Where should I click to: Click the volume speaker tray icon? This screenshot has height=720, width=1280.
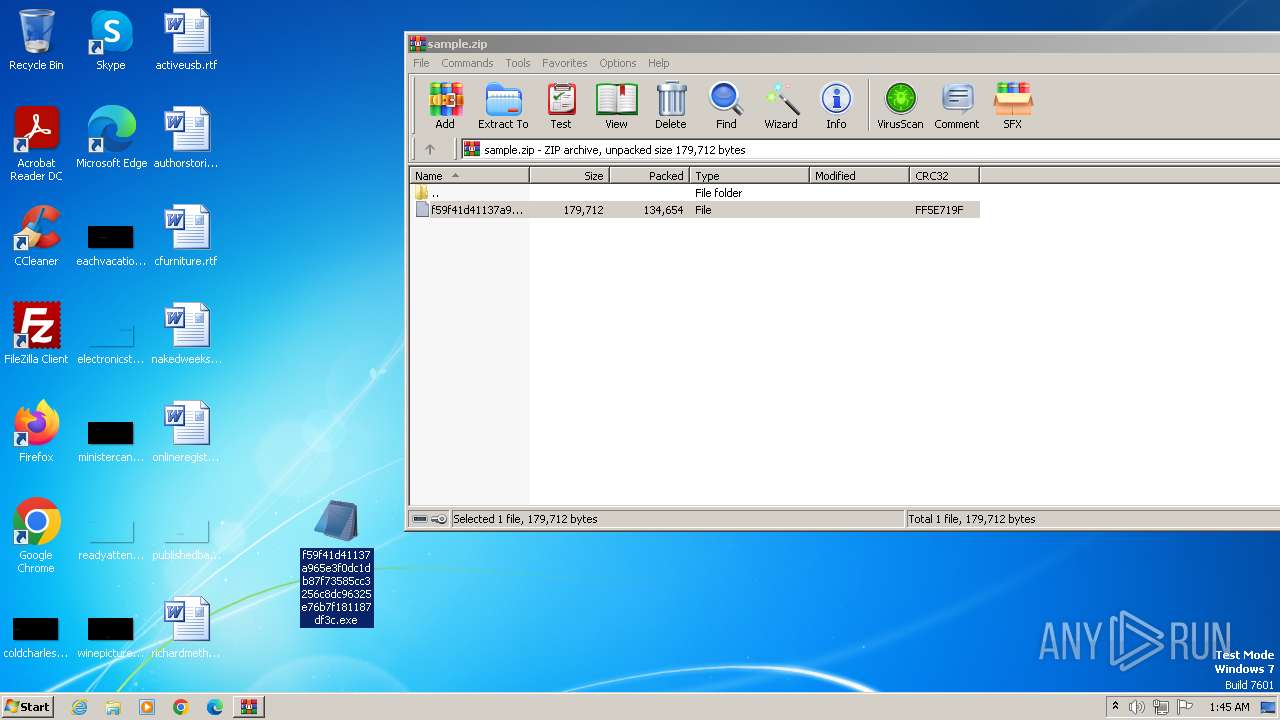point(1137,707)
